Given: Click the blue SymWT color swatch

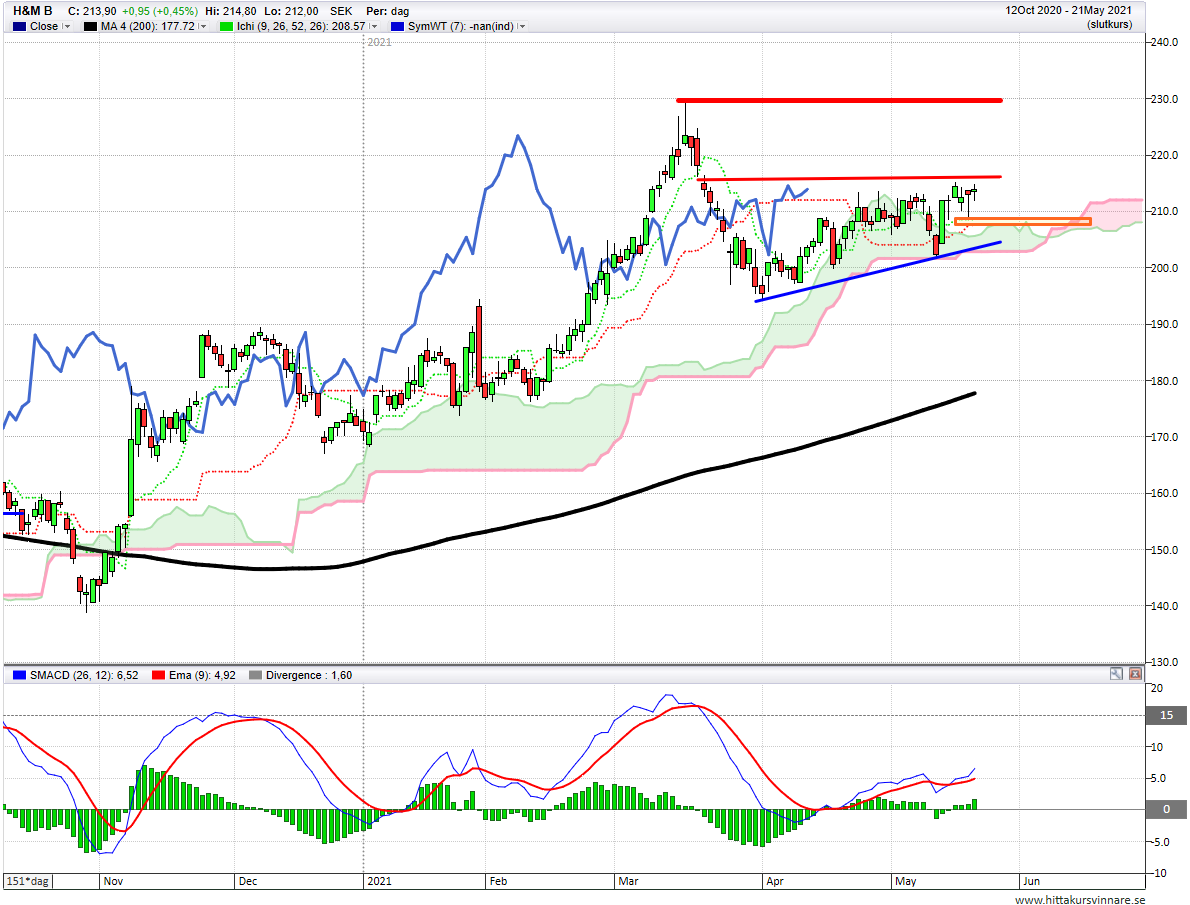Looking at the screenshot, I should coord(397,27).
